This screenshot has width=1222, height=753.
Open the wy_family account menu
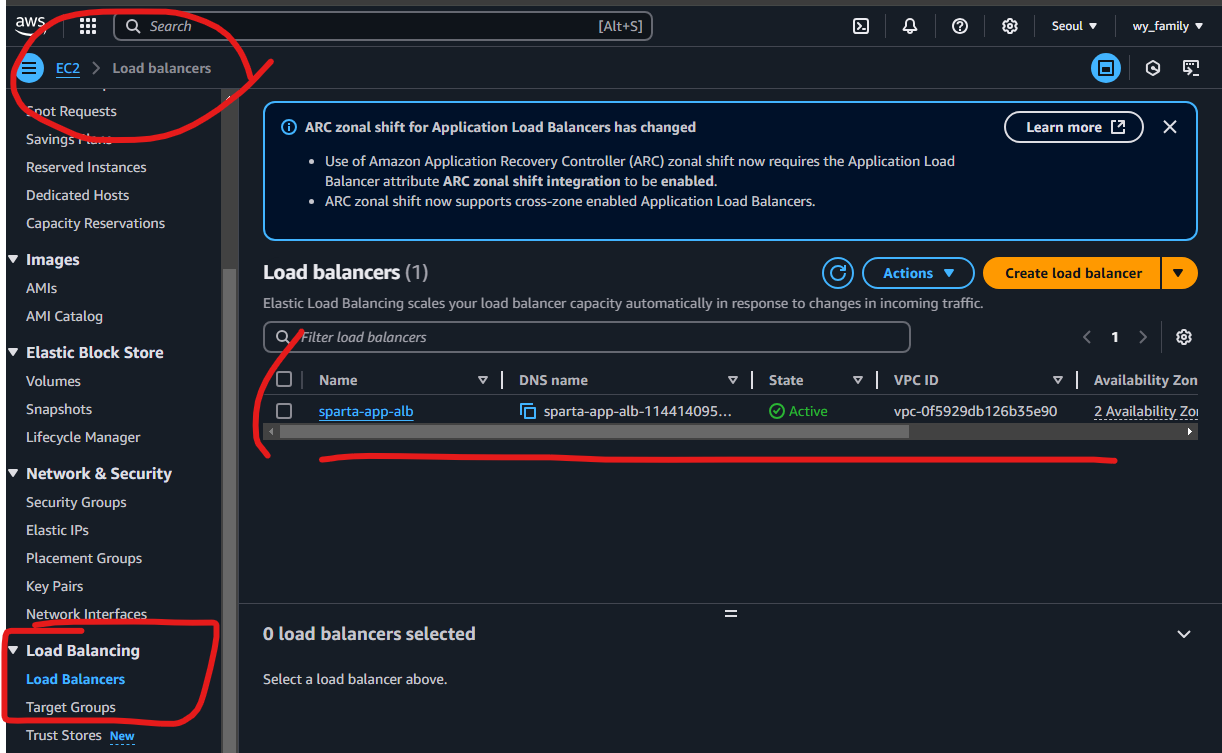pyautogui.click(x=1167, y=26)
